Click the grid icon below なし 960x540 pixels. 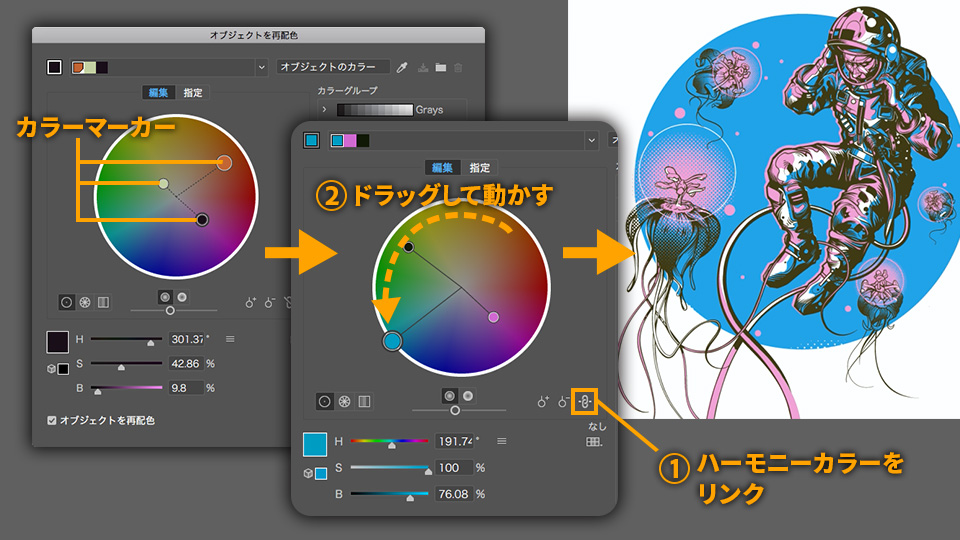(594, 441)
